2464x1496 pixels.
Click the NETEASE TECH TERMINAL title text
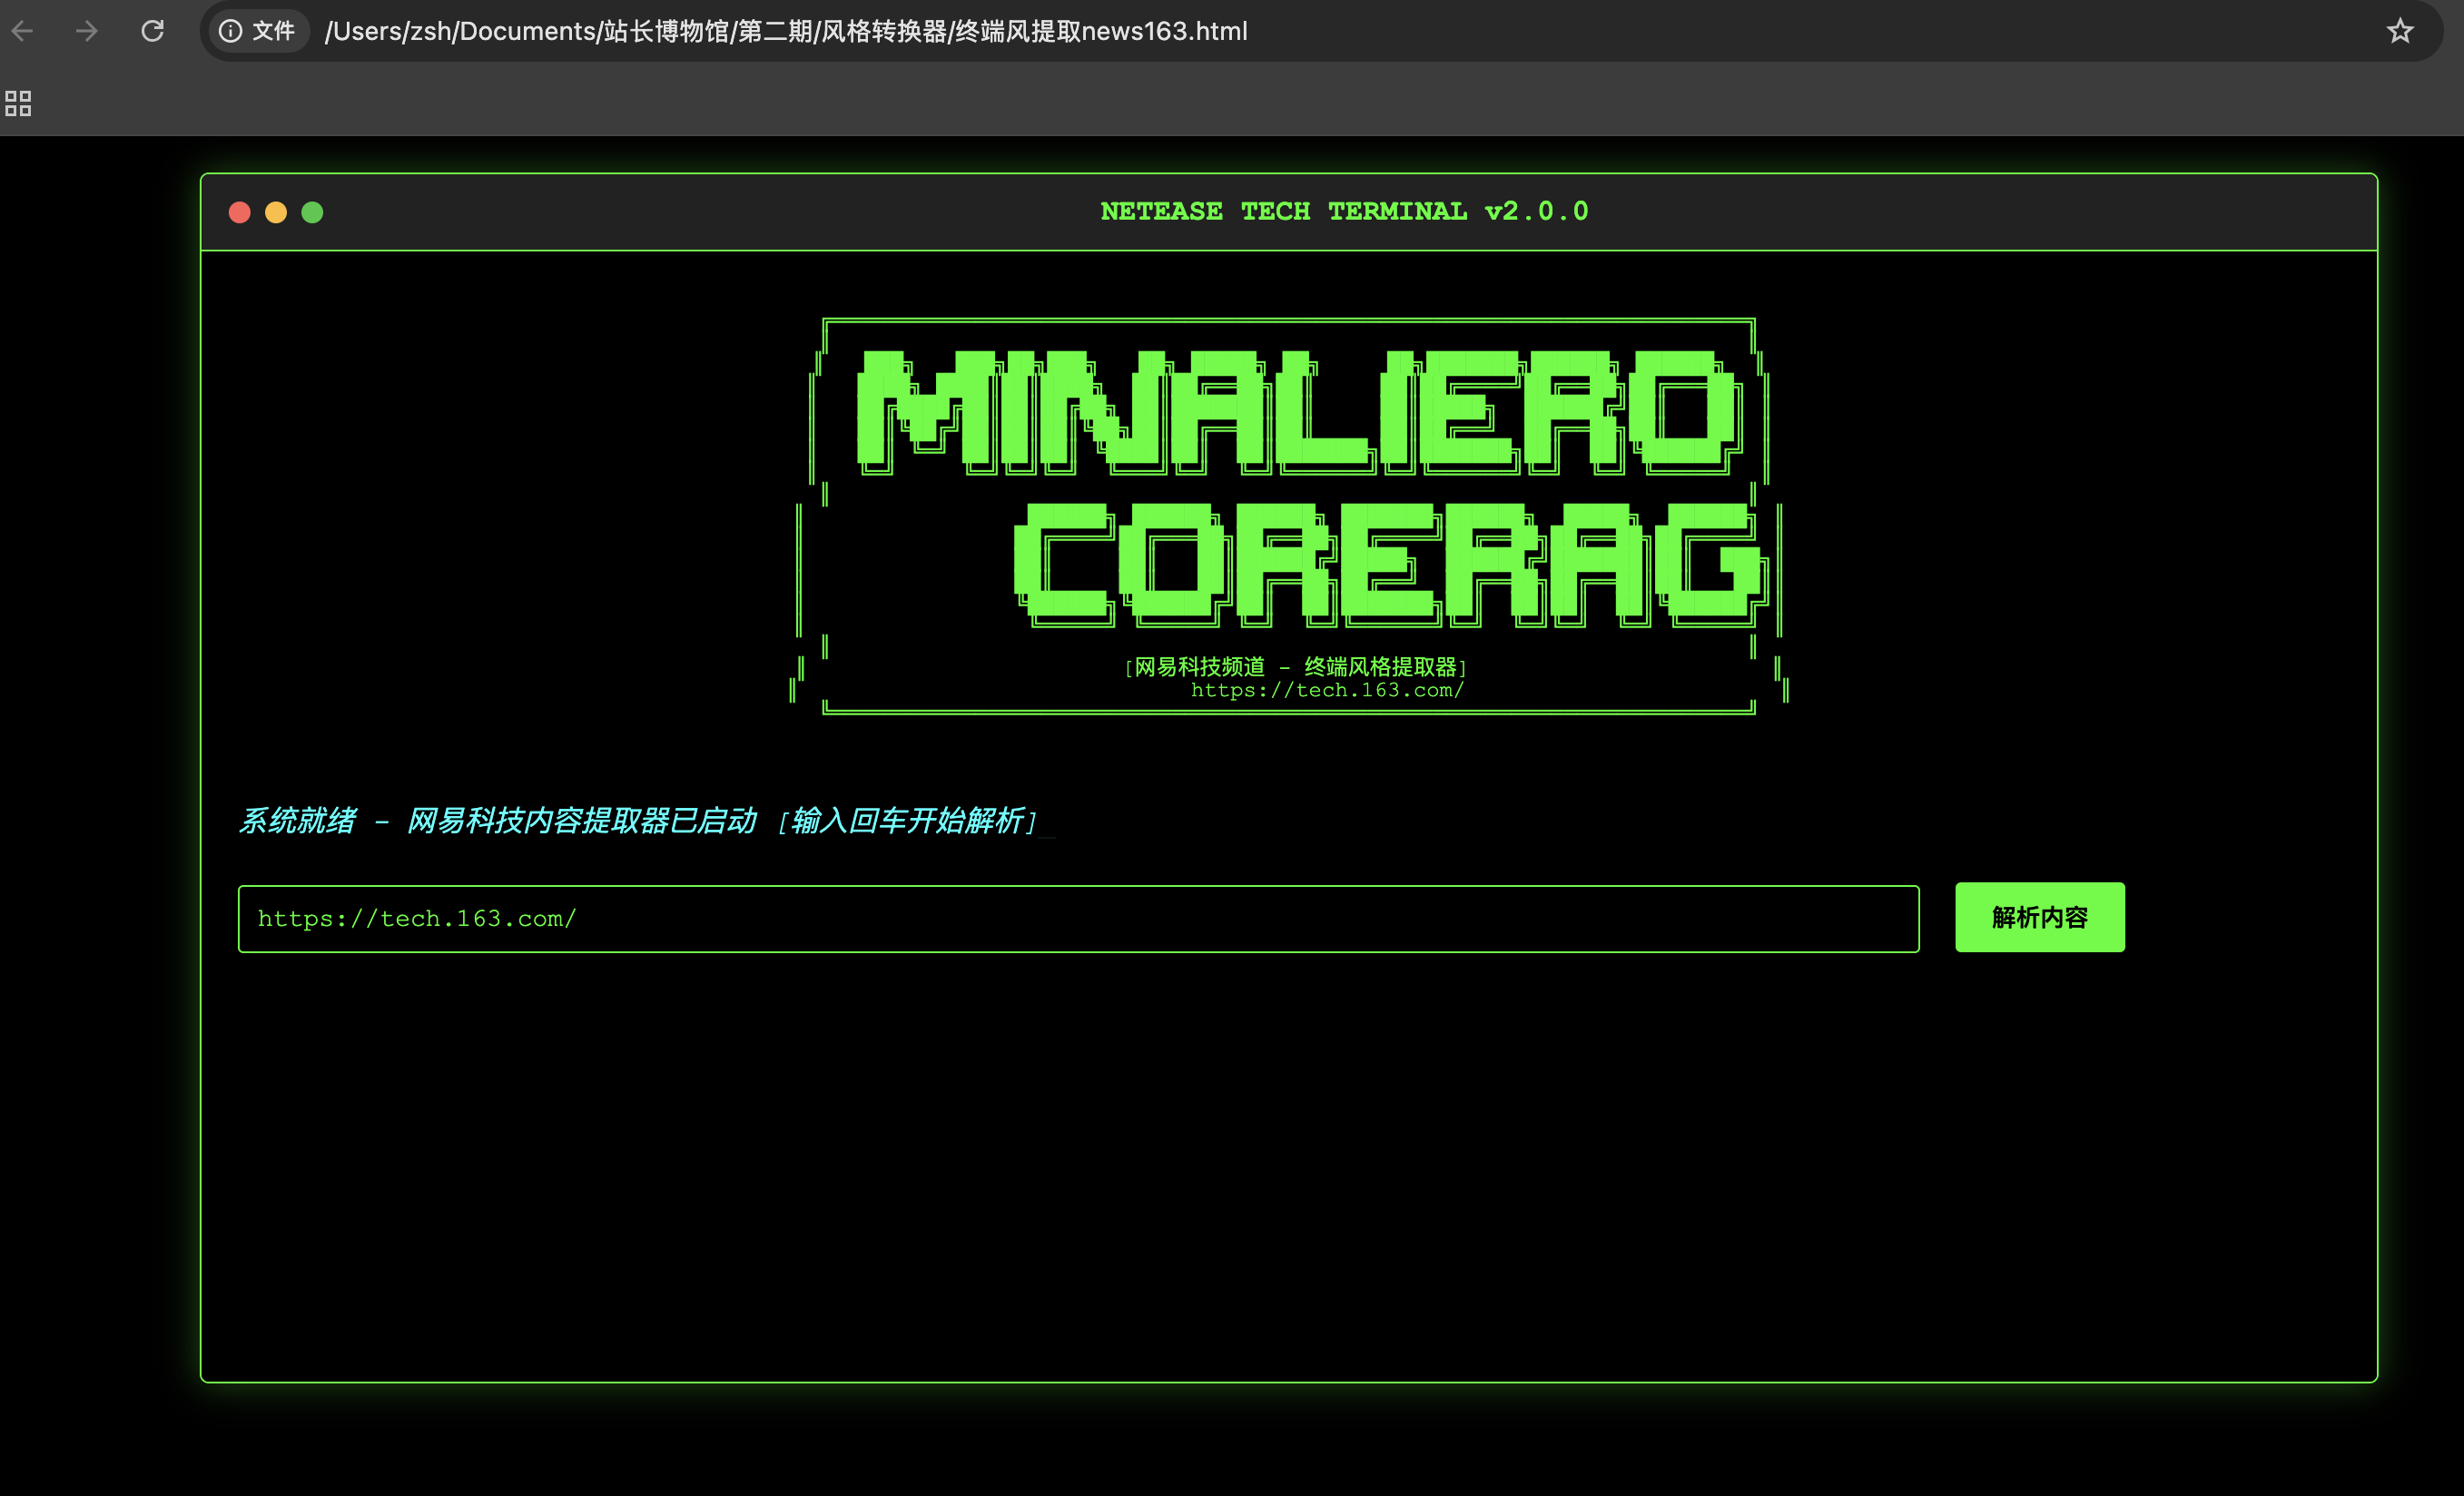click(x=1343, y=211)
